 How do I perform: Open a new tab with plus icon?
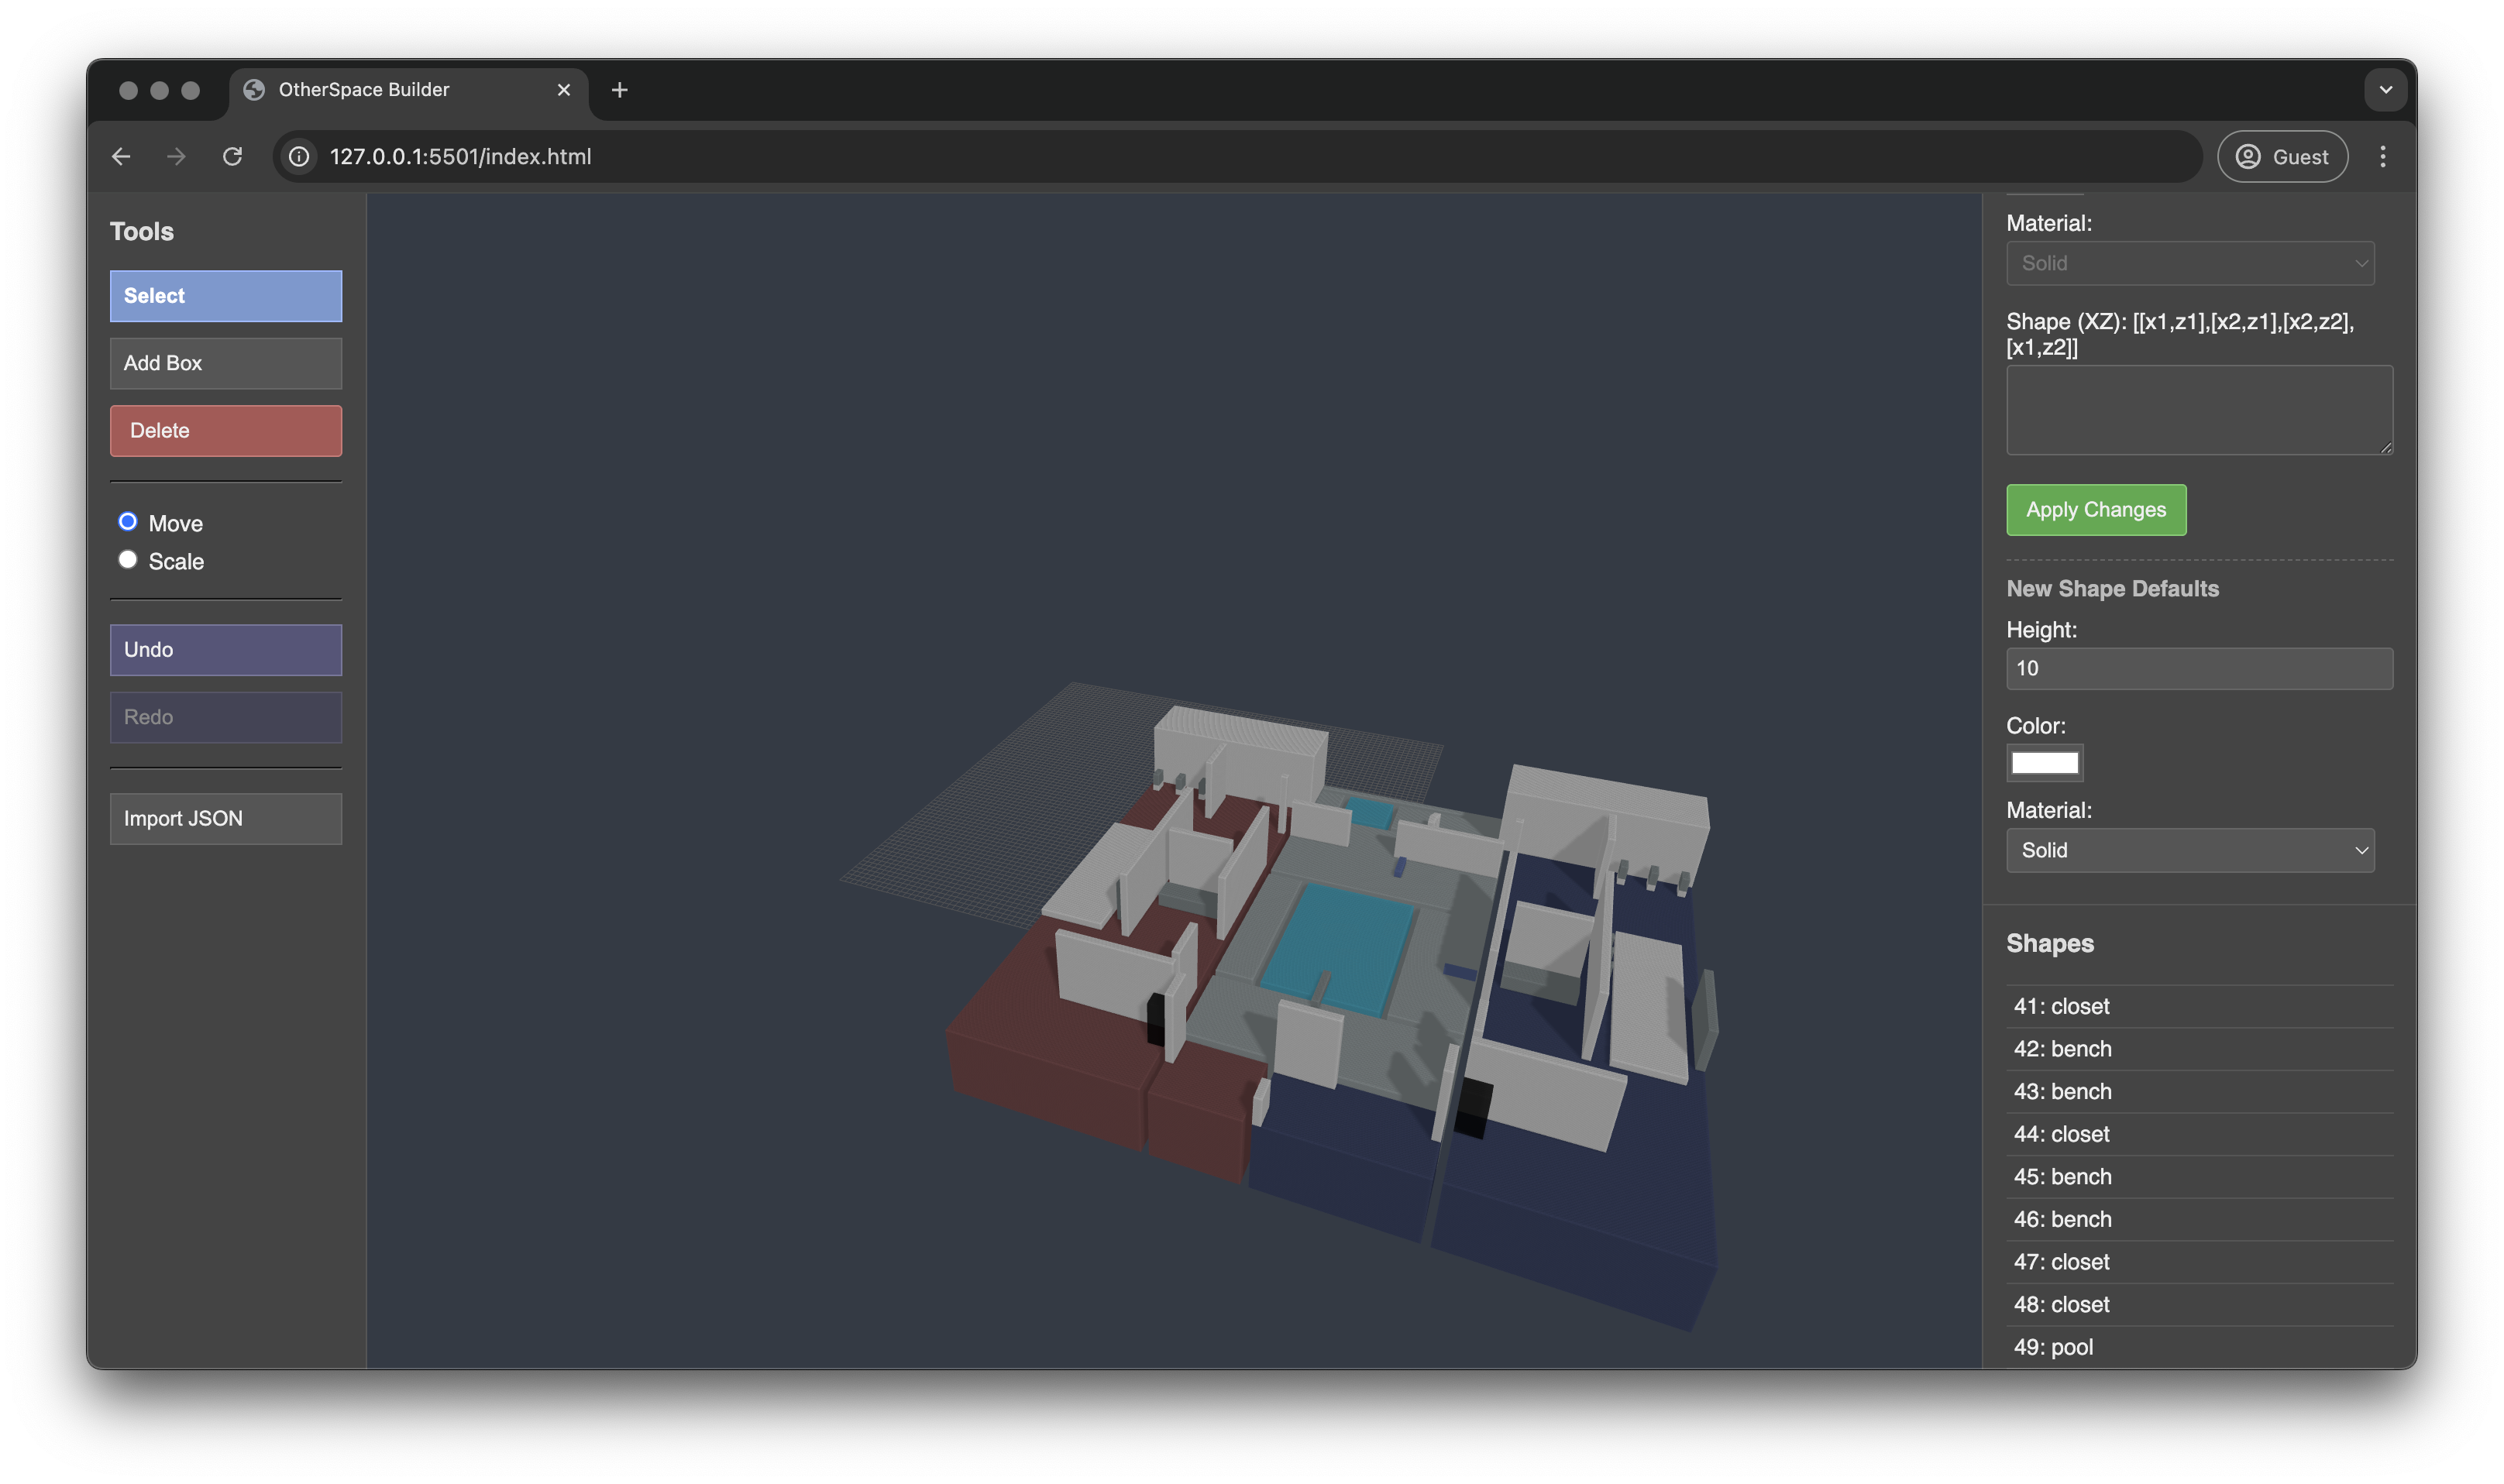pos(619,90)
